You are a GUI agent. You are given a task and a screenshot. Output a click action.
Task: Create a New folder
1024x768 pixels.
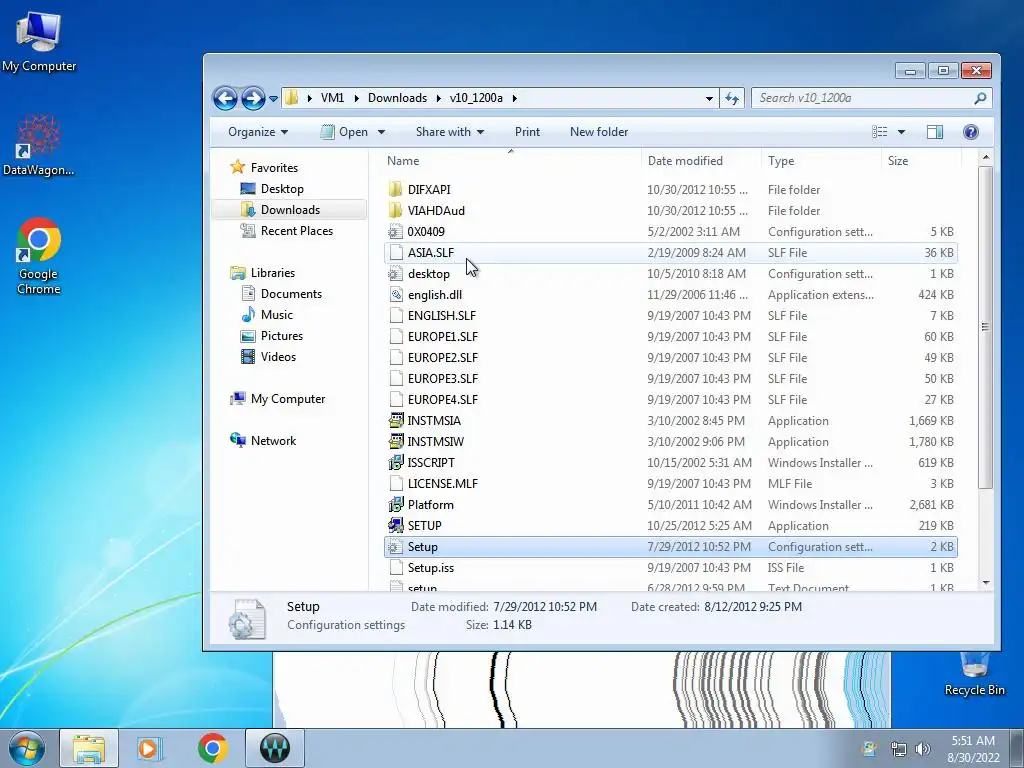599,132
